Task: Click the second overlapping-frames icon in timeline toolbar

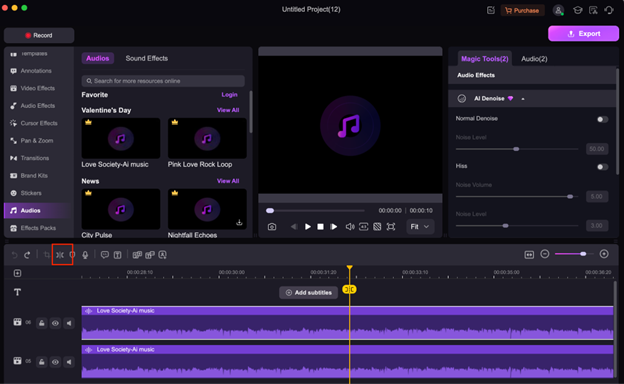Action: tap(150, 255)
